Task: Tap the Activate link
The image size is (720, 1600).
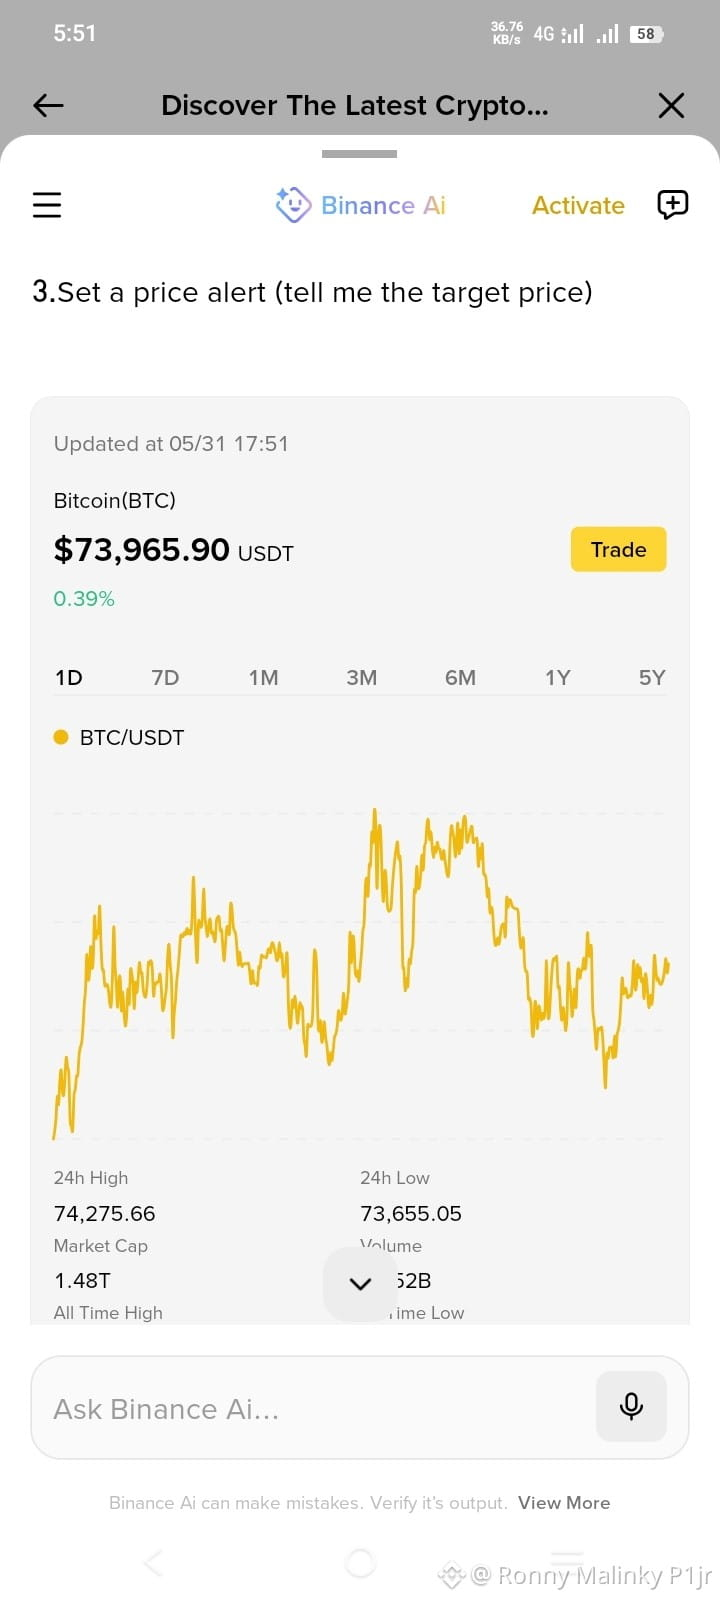Action: pyautogui.click(x=578, y=205)
